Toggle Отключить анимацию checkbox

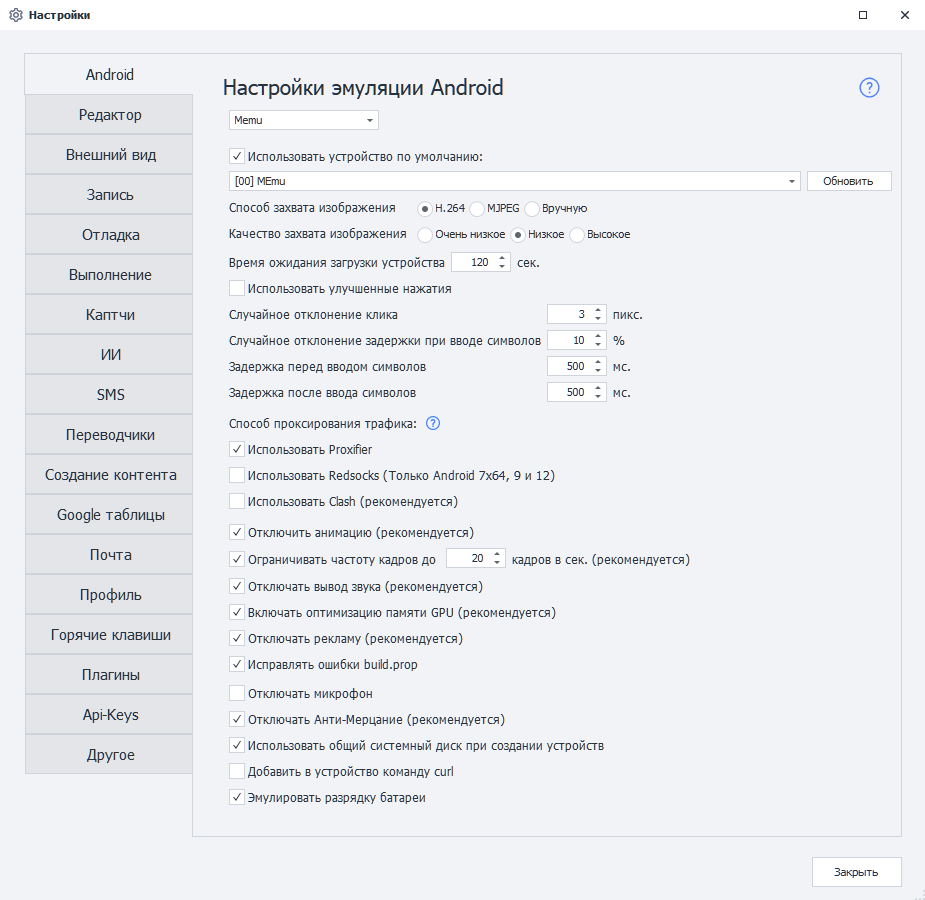click(237, 533)
